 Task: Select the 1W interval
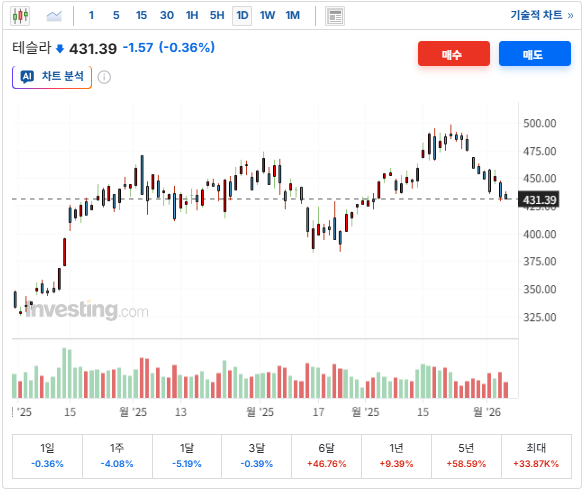tap(267, 15)
